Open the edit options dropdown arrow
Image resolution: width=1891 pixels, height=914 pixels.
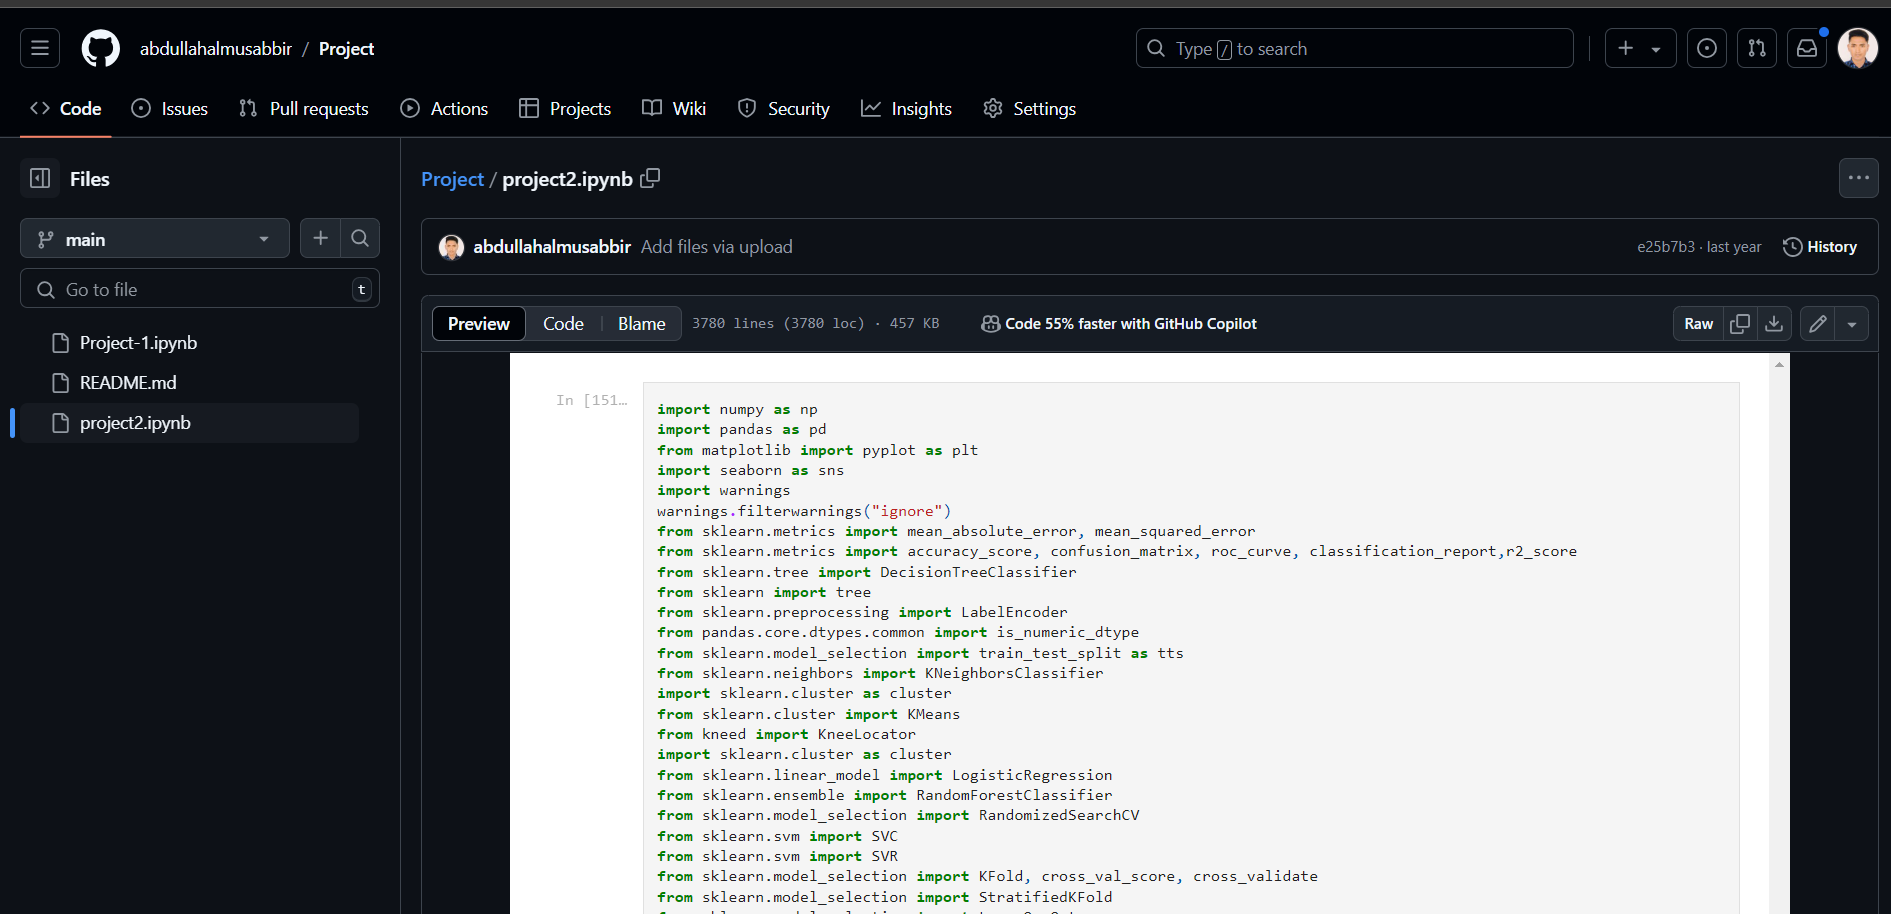pyautogui.click(x=1852, y=323)
